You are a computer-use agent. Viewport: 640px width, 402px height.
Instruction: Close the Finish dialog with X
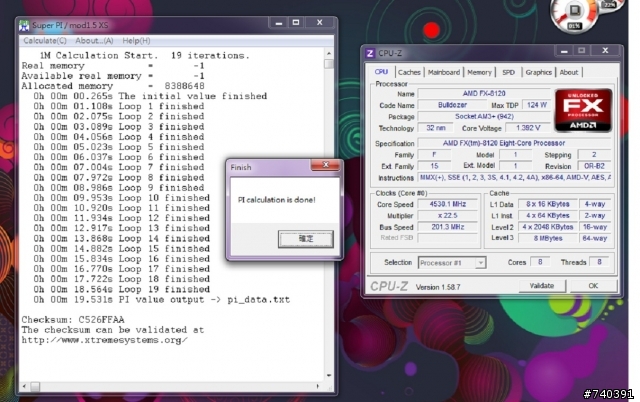point(325,165)
